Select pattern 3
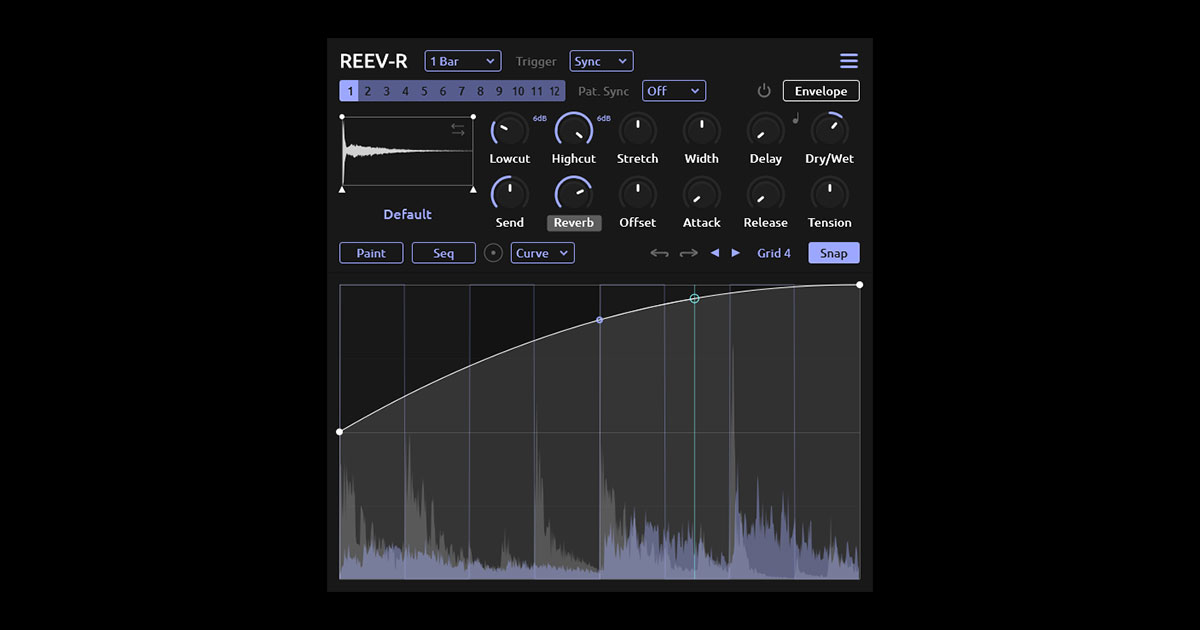Image resolution: width=1200 pixels, height=630 pixels. 386,91
